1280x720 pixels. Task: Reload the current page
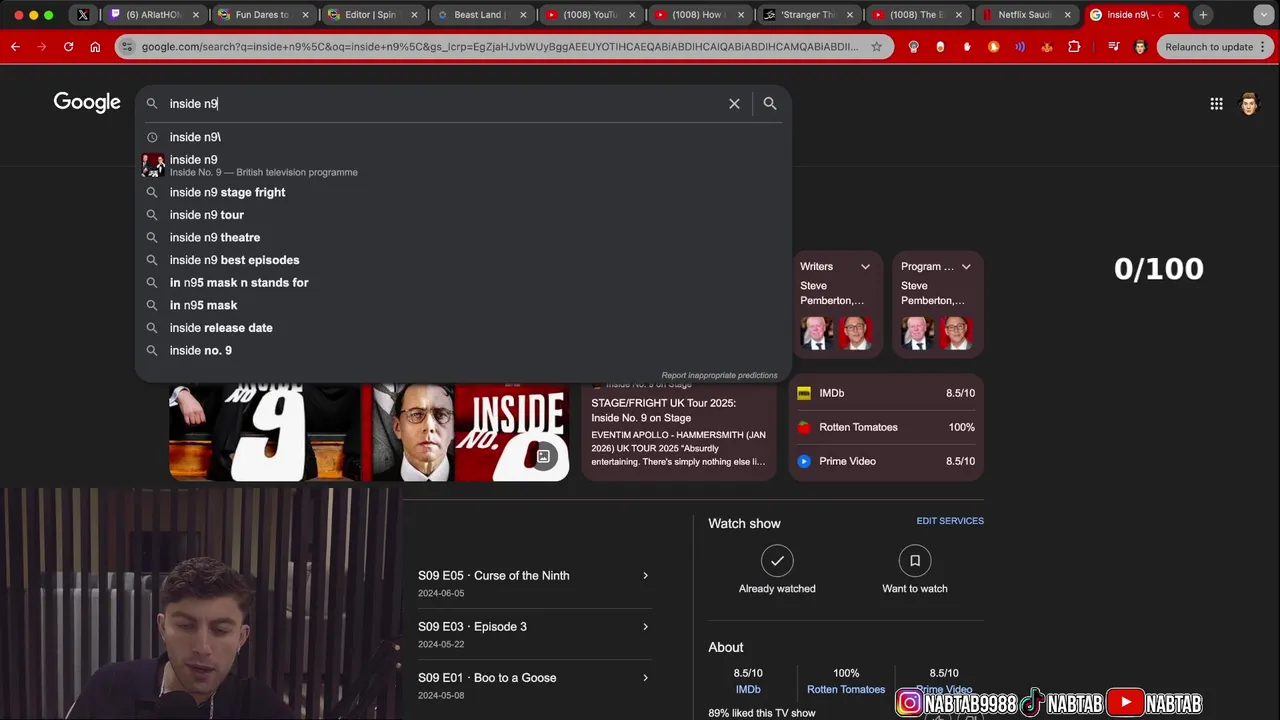(68, 47)
